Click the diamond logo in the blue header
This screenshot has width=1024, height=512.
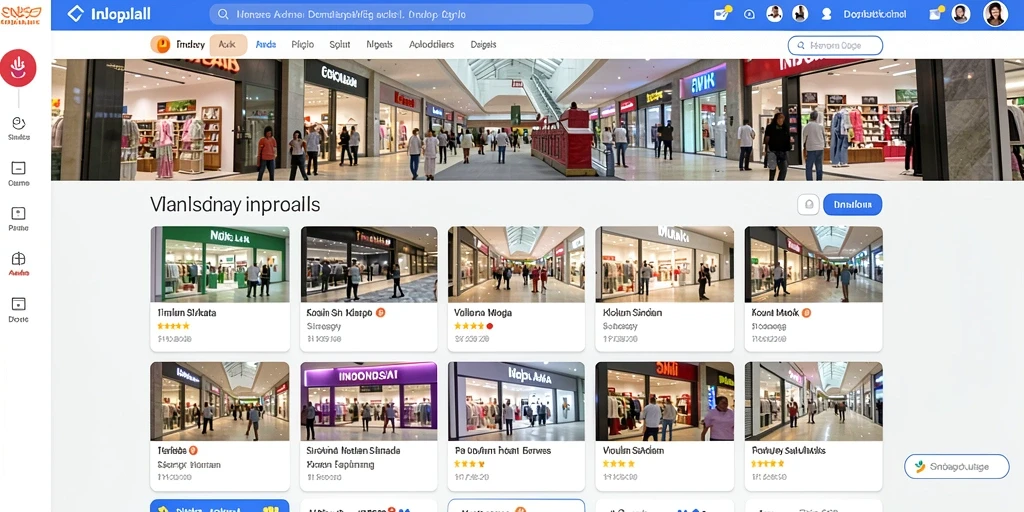pyautogui.click(x=76, y=14)
